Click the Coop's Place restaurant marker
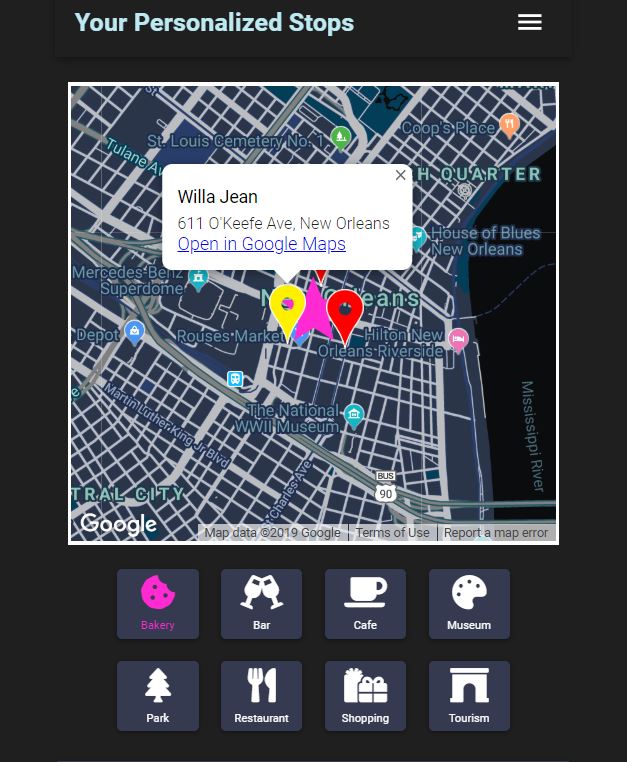This screenshot has width=627, height=762. (509, 125)
